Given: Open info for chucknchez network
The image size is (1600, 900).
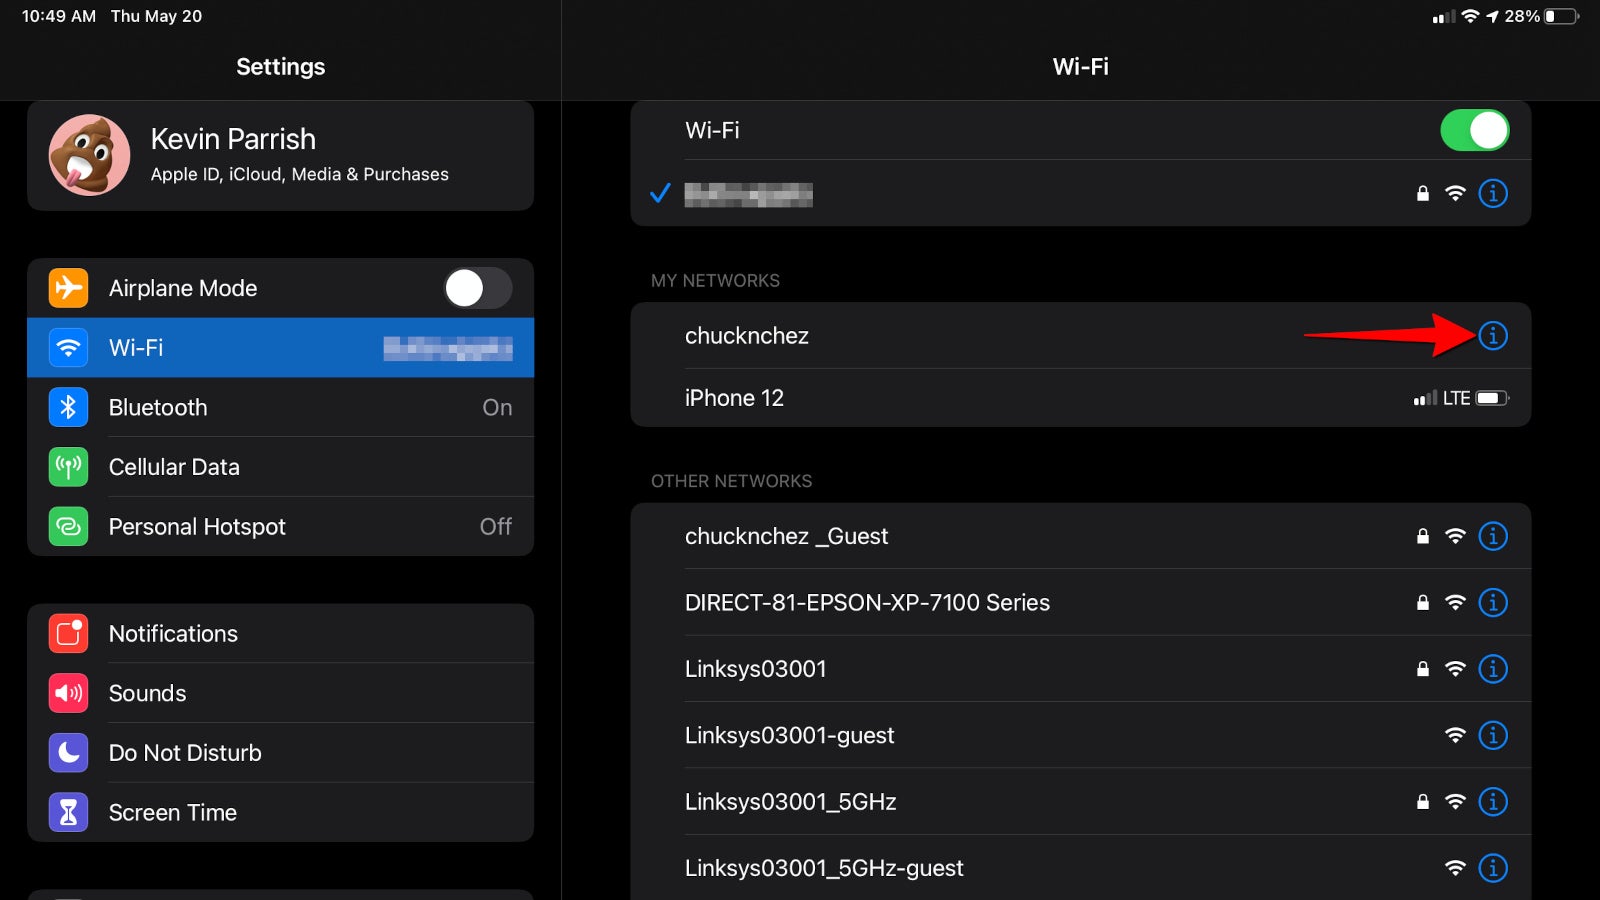Looking at the screenshot, I should point(1493,336).
